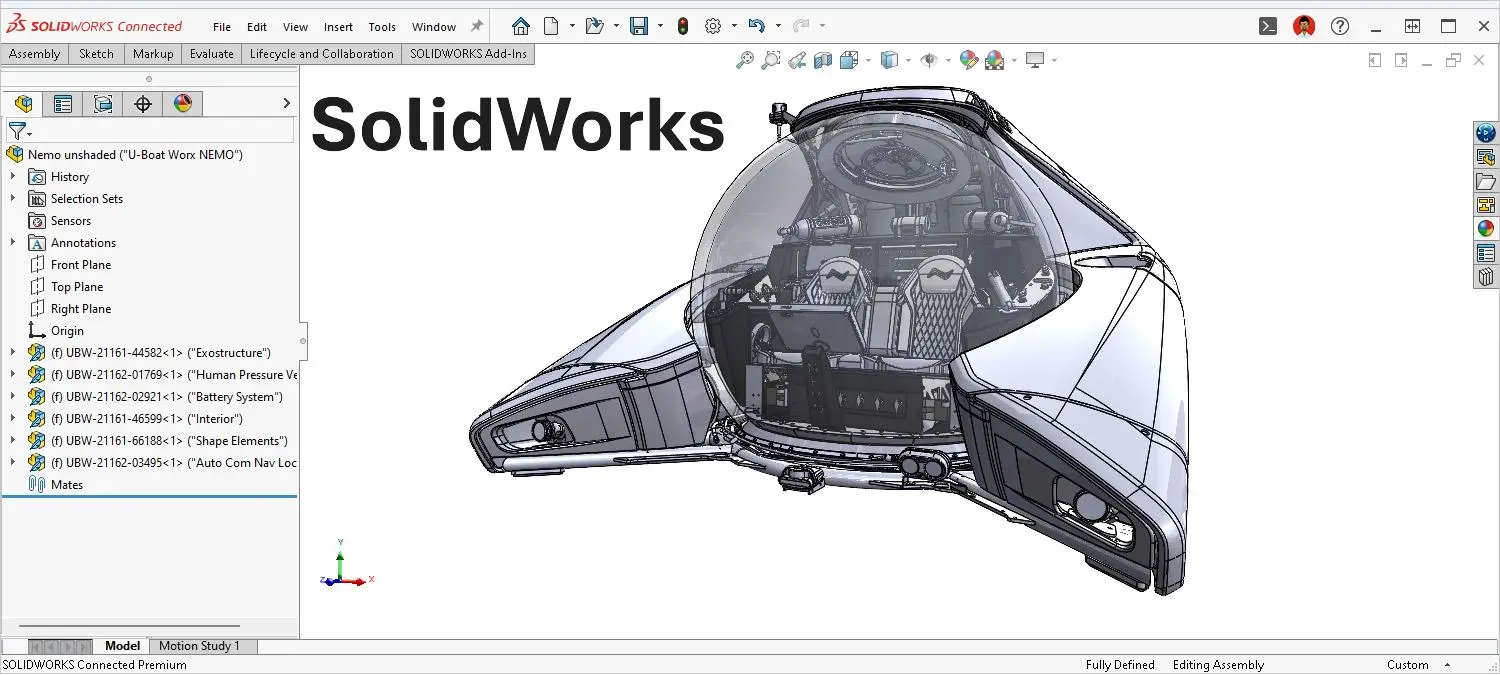1500x675 pixels.
Task: Open the Tools menu
Action: pos(382,27)
